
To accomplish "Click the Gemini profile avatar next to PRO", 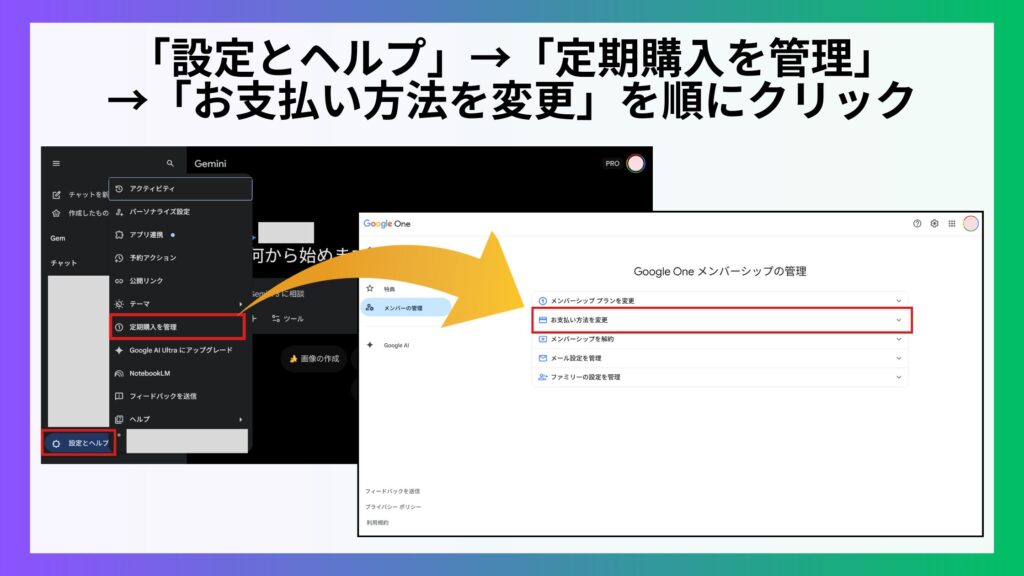I will pos(635,163).
